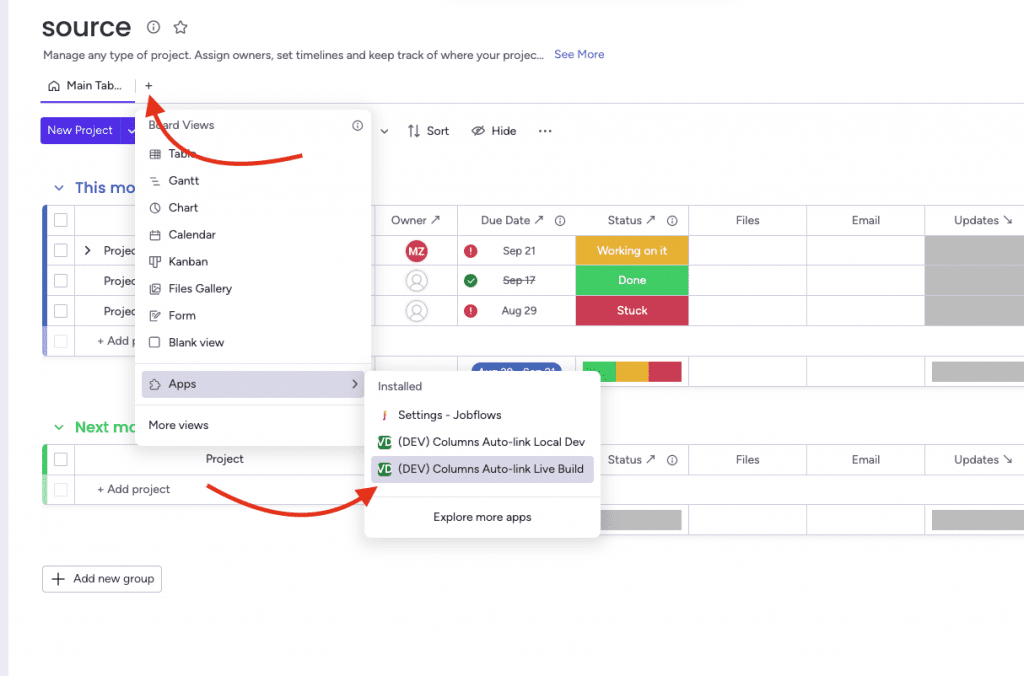Screen dimensions: 1024x676
Task: Click the overdue alert icon beside Sep 21
Action: [x=470, y=251]
